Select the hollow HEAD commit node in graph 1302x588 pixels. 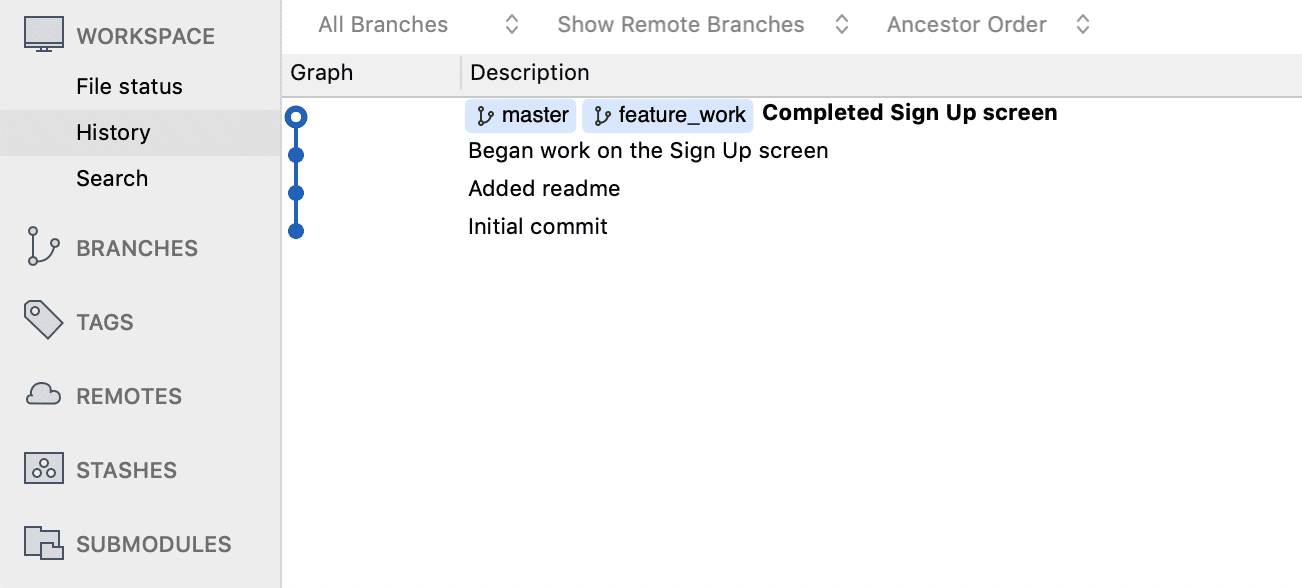[x=295, y=117]
